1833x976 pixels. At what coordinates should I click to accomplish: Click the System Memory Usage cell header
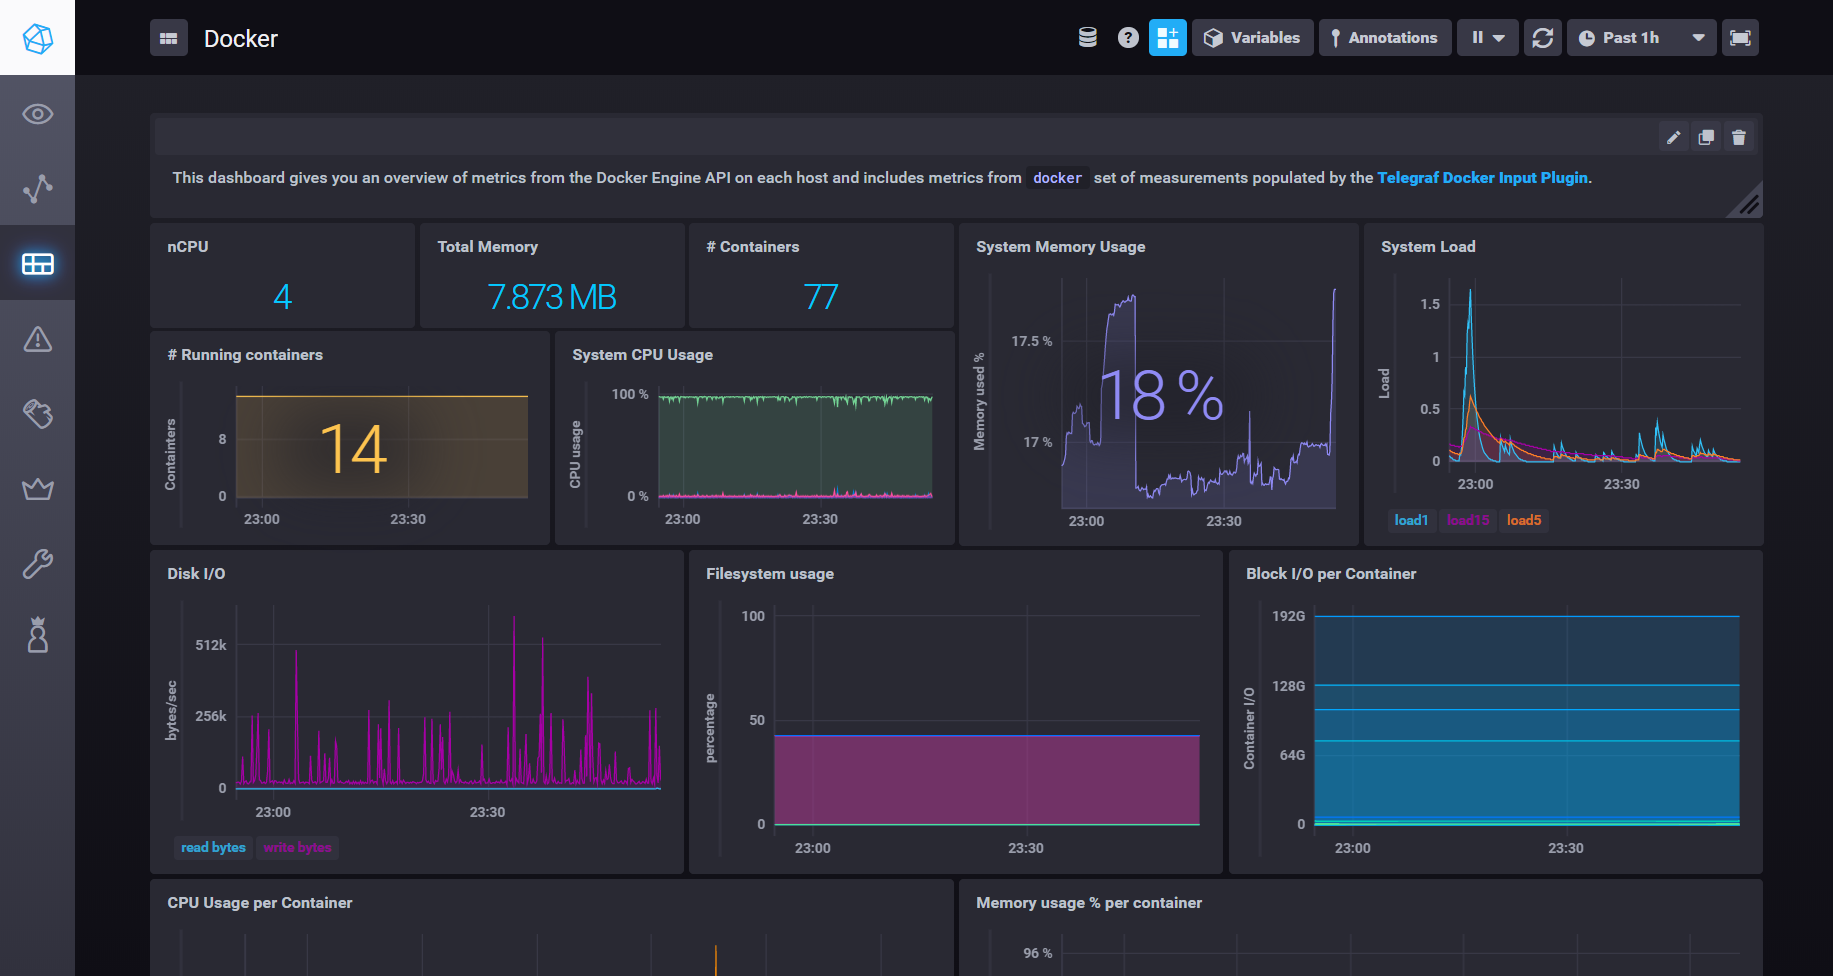pyautogui.click(x=1060, y=247)
